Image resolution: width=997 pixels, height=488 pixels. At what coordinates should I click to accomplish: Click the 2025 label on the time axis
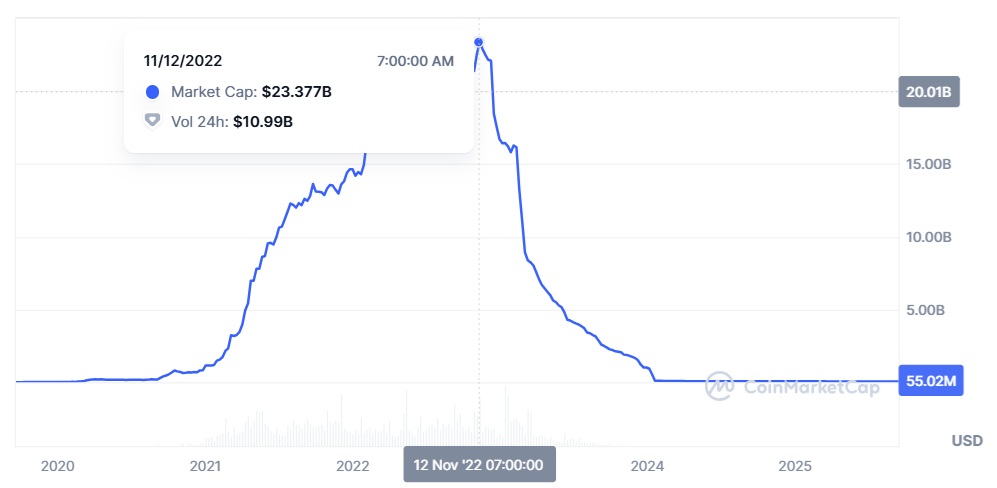795,466
